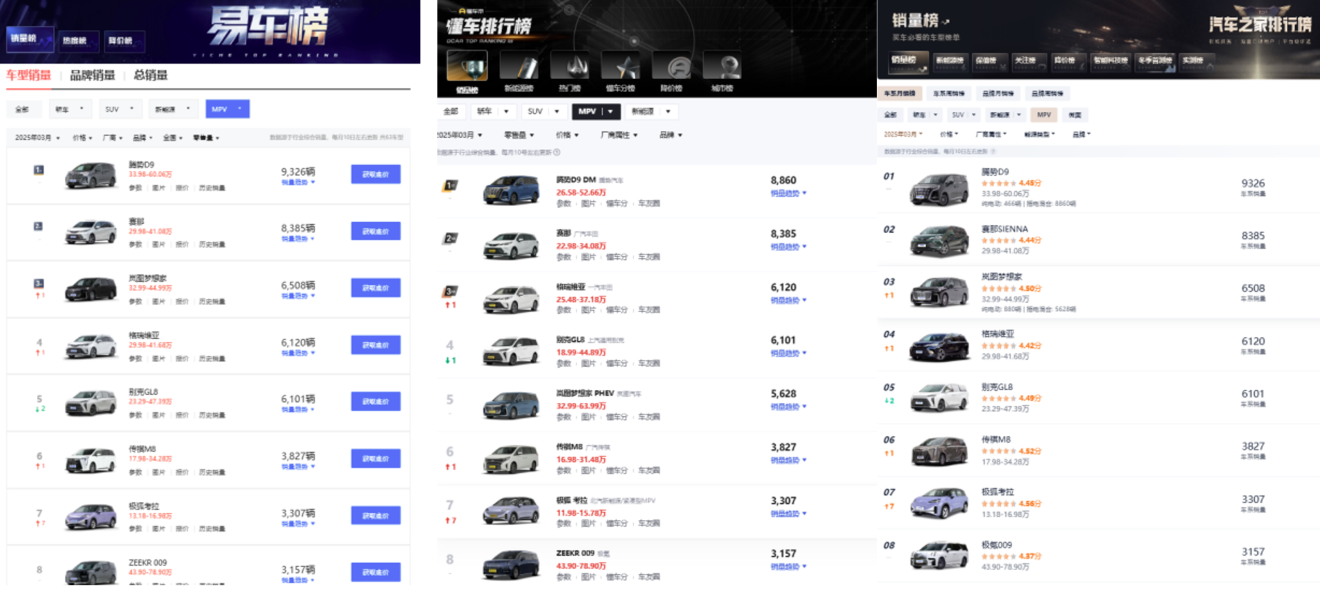
Task: Select the 全部 filter in 易车榜
Action: [22, 109]
